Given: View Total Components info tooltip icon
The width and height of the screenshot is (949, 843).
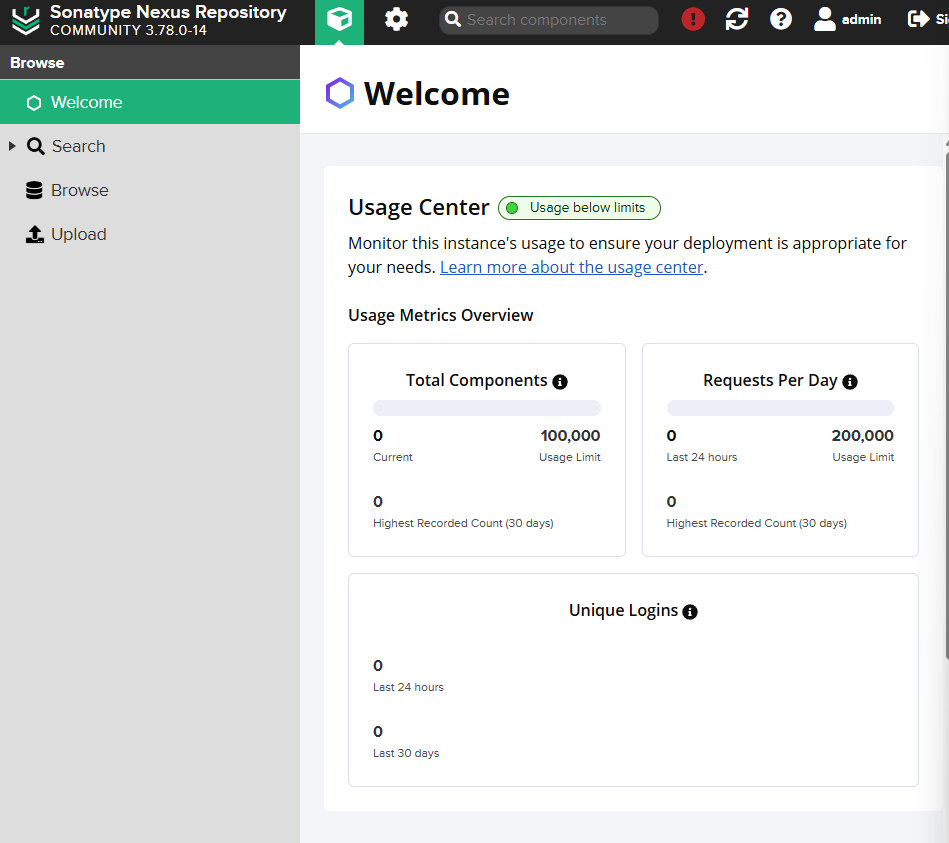Looking at the screenshot, I should [560, 381].
